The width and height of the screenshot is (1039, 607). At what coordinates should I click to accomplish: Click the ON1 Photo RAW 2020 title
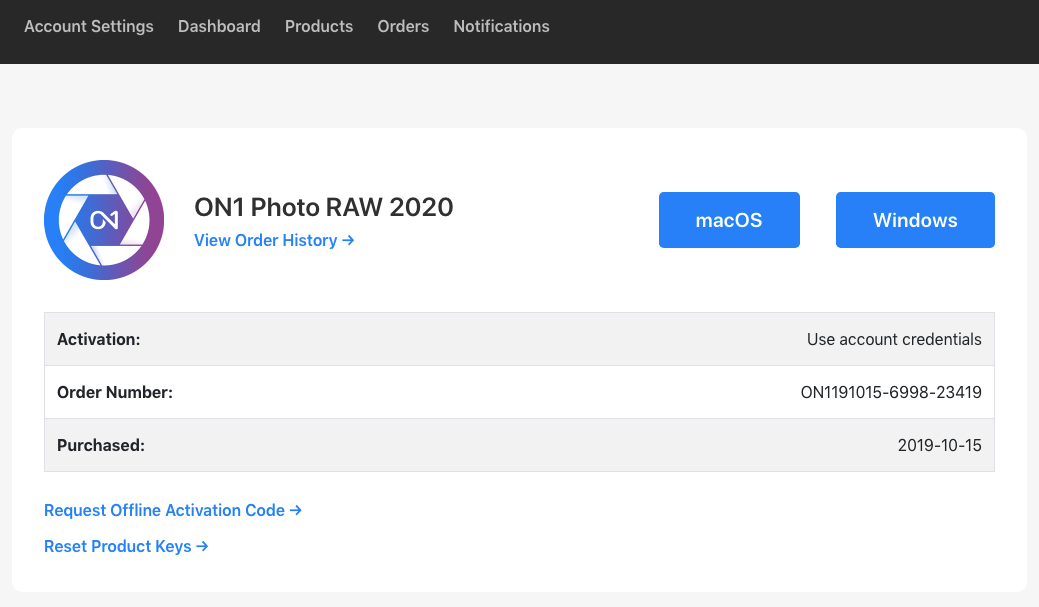point(323,207)
